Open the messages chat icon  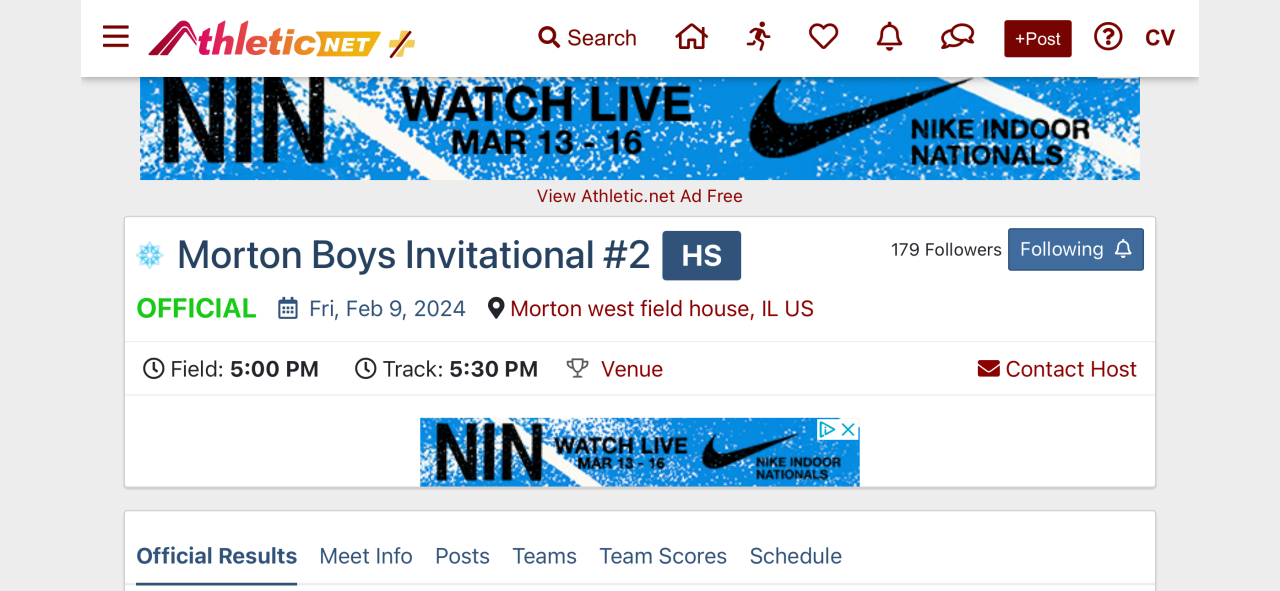point(957,38)
